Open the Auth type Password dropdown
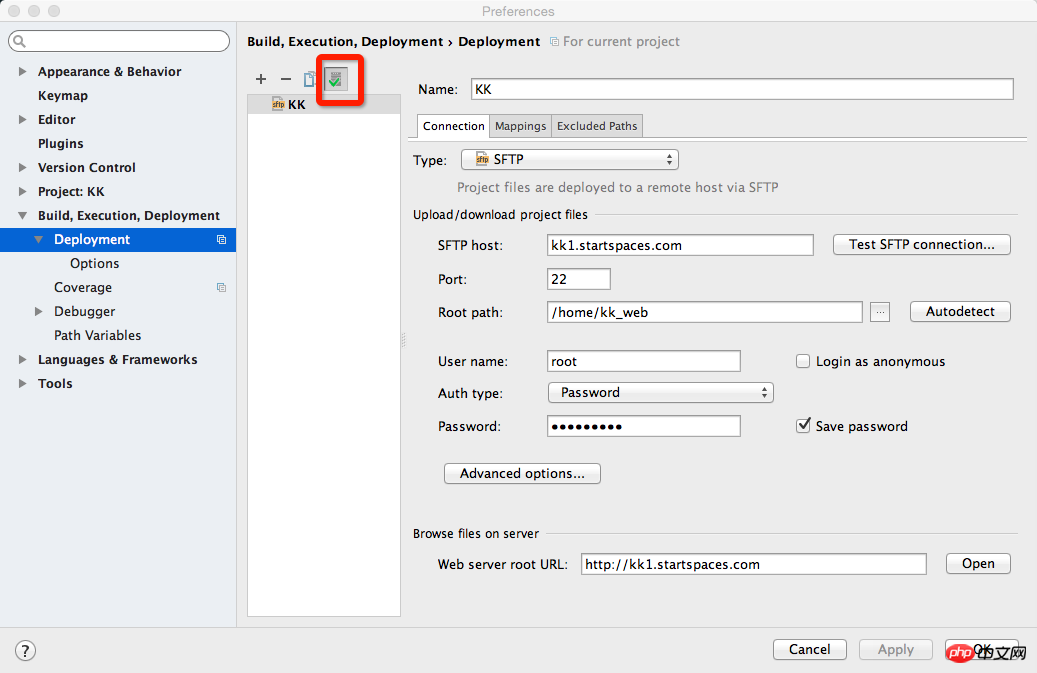The height and width of the screenshot is (673, 1037). pos(661,393)
